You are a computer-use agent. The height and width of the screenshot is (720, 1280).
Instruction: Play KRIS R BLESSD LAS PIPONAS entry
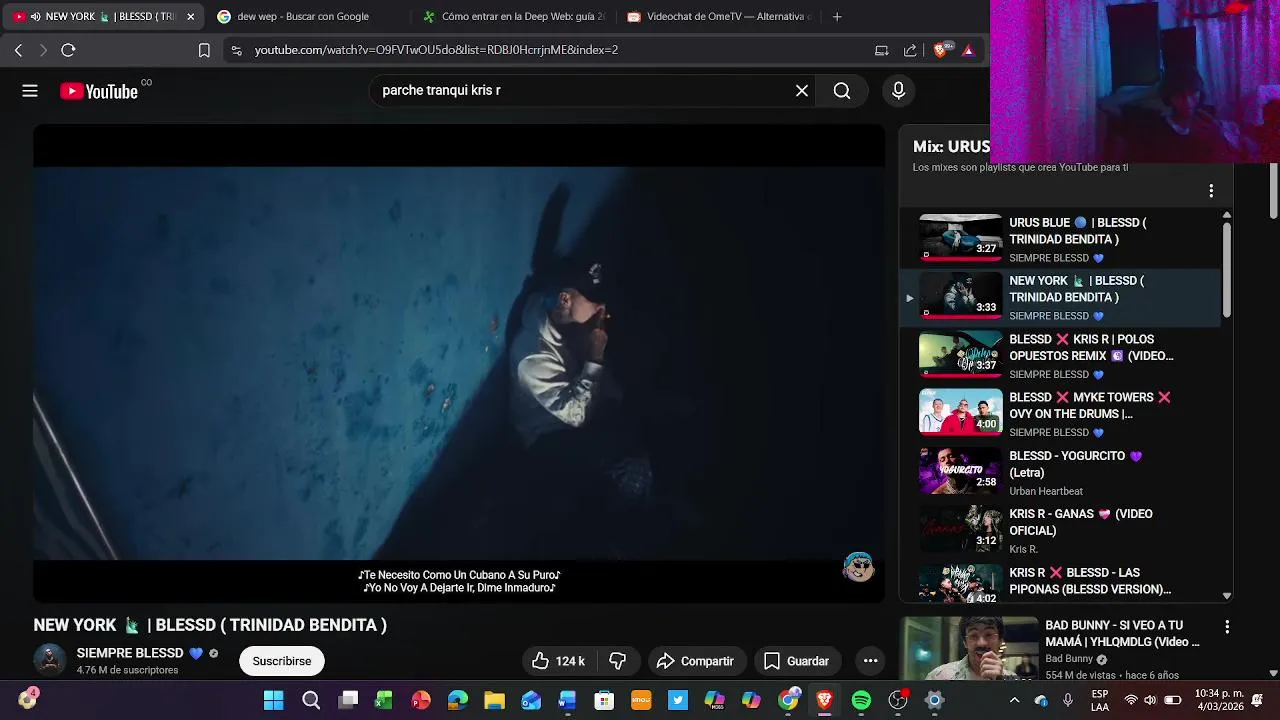tap(1060, 584)
